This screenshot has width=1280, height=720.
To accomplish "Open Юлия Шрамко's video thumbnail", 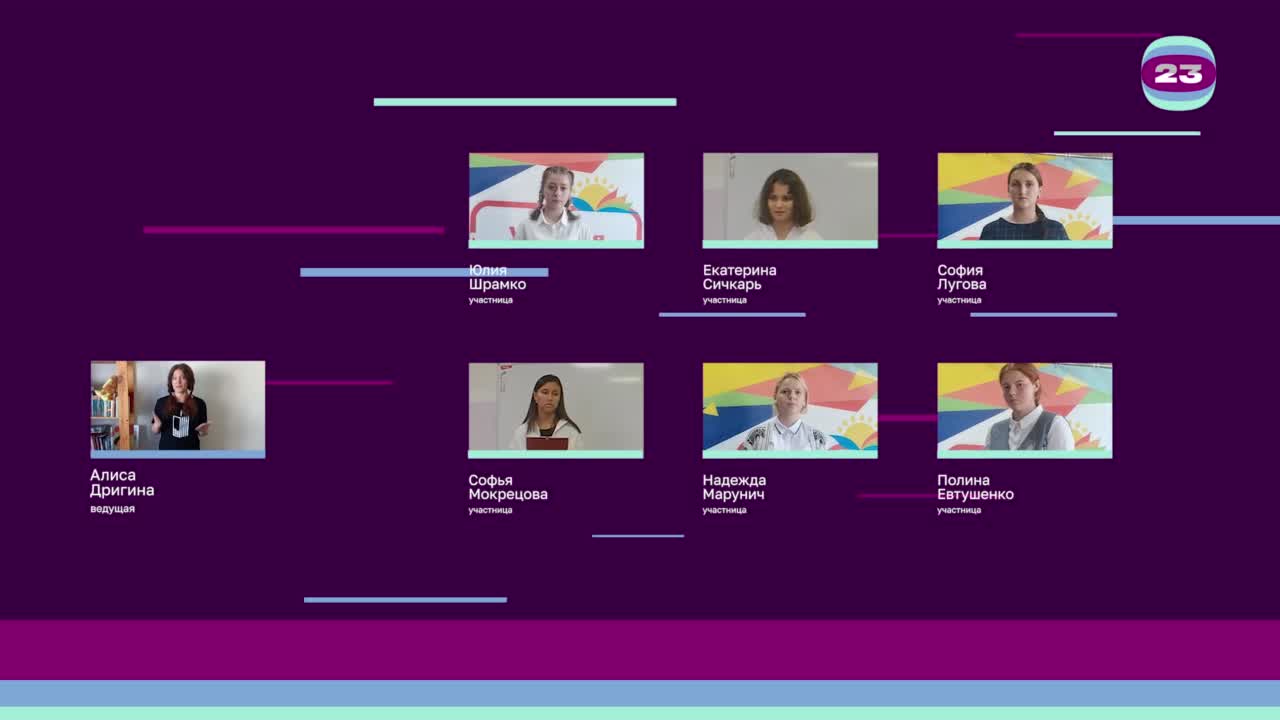I will click(556, 199).
